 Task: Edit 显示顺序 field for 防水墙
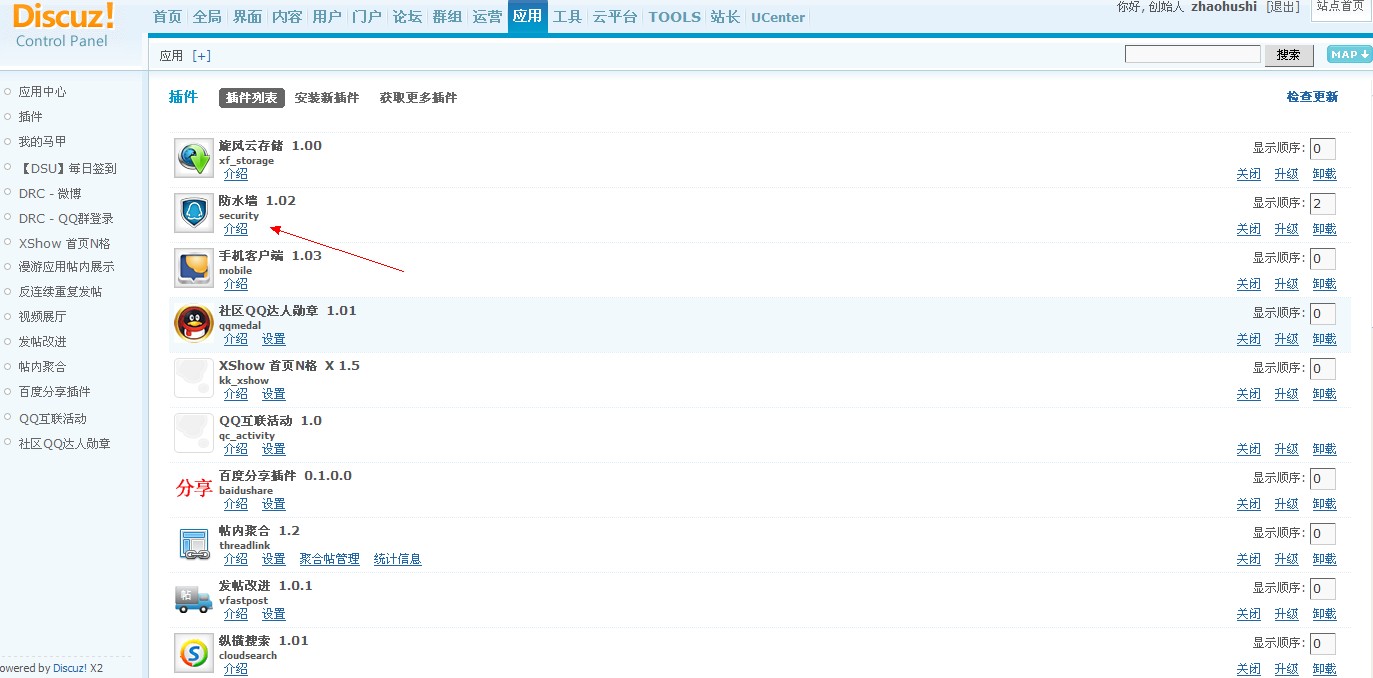click(x=1322, y=204)
